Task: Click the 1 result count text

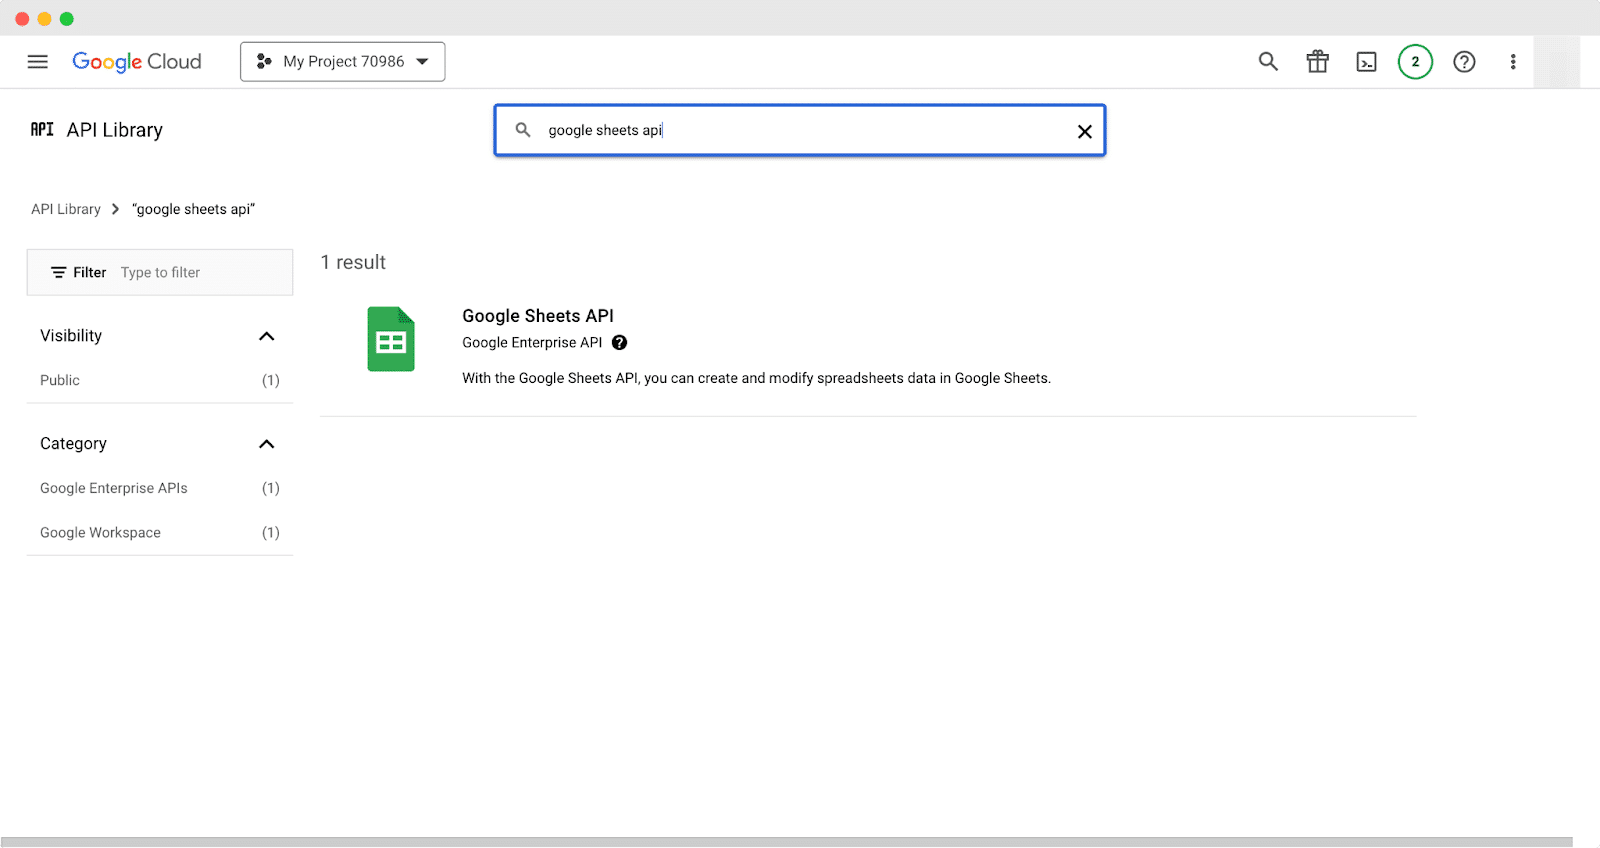Action: pyautogui.click(x=353, y=262)
